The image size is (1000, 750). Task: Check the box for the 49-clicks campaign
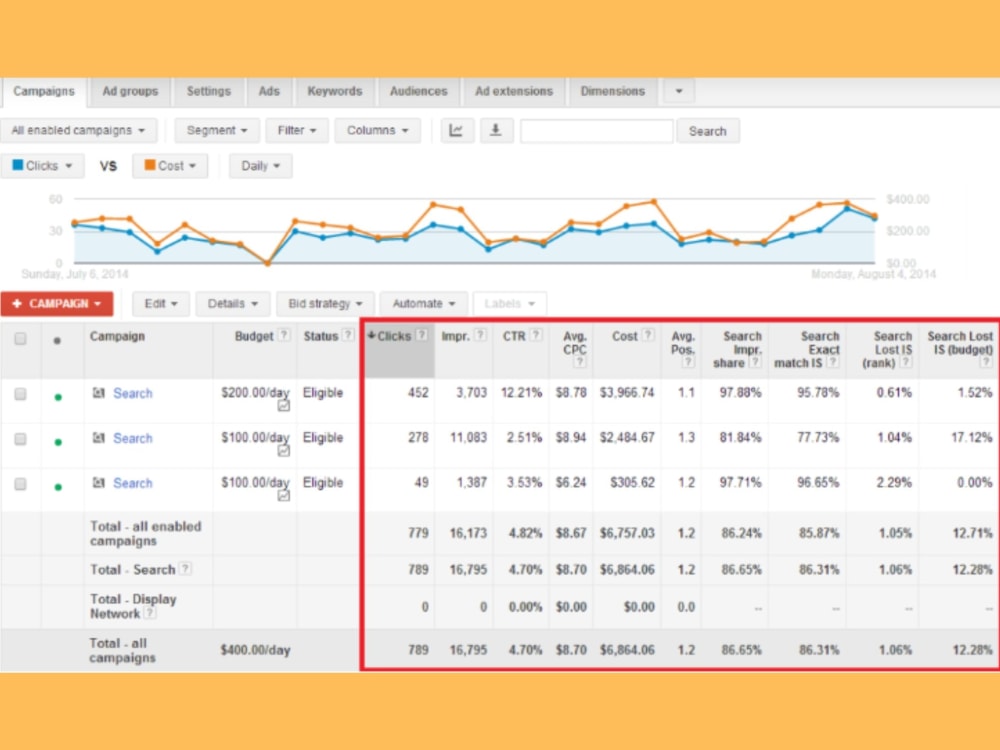click(x=20, y=484)
